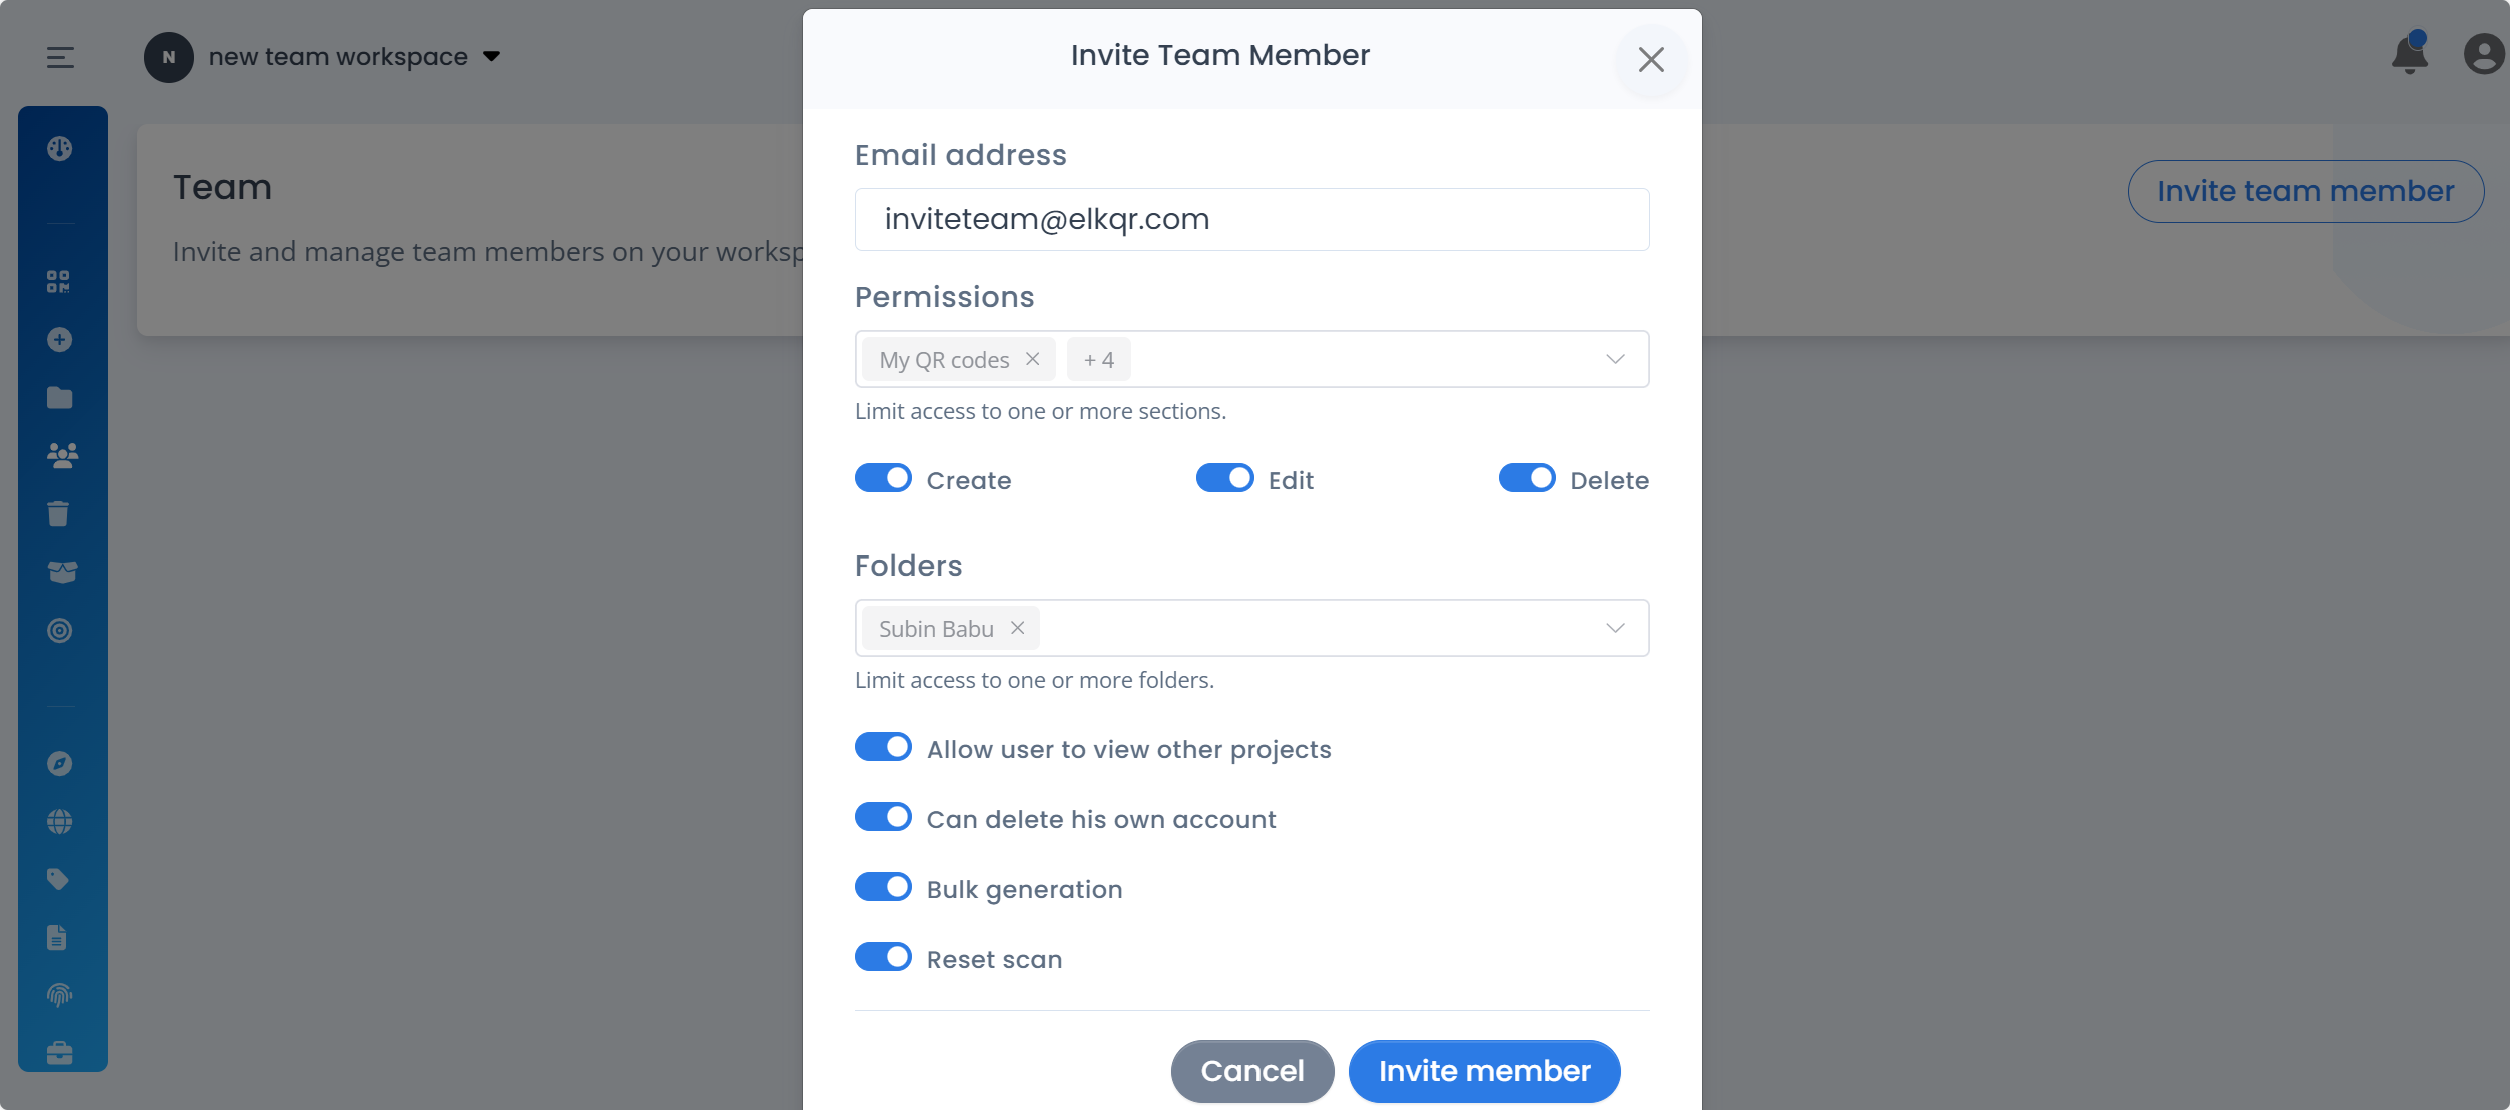This screenshot has width=2510, height=1110.
Task: Click the folders icon in sidebar
Action: tap(59, 398)
